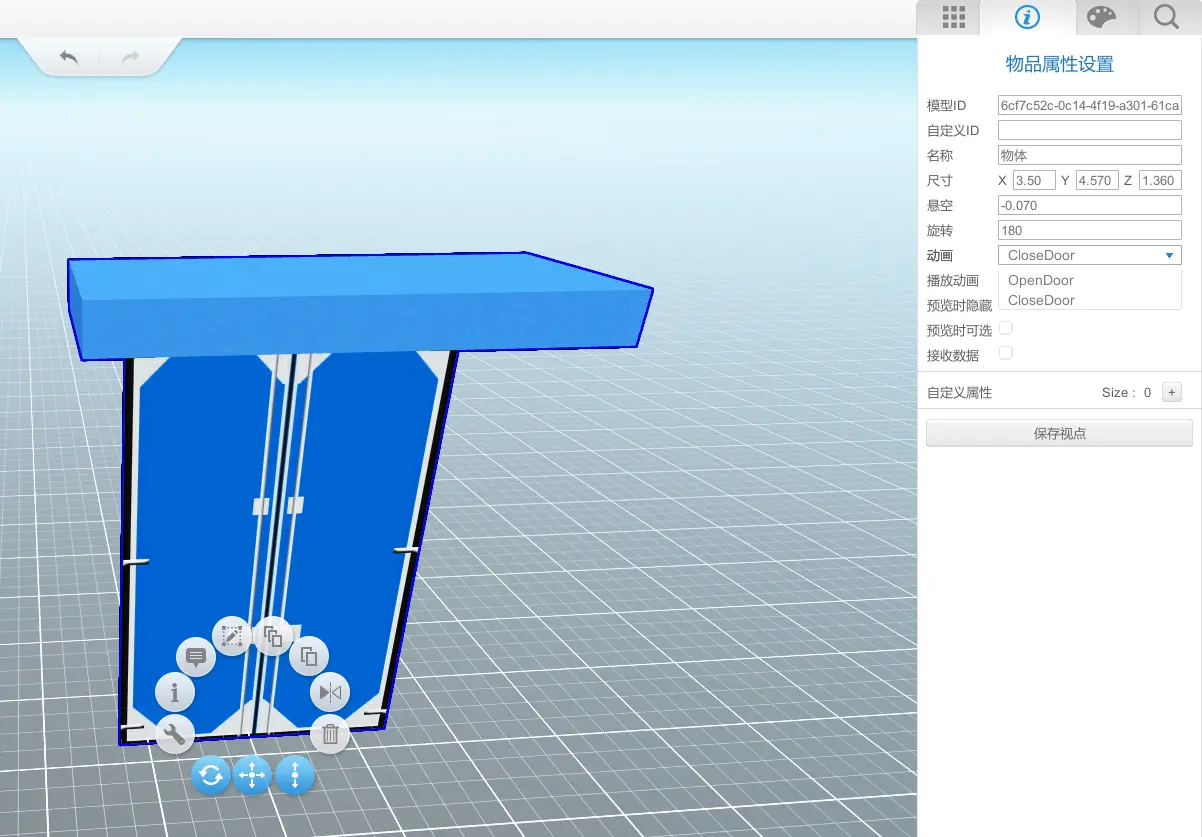Click the Z size field 1.360
The height and width of the screenshot is (837, 1202).
[x=1160, y=180]
